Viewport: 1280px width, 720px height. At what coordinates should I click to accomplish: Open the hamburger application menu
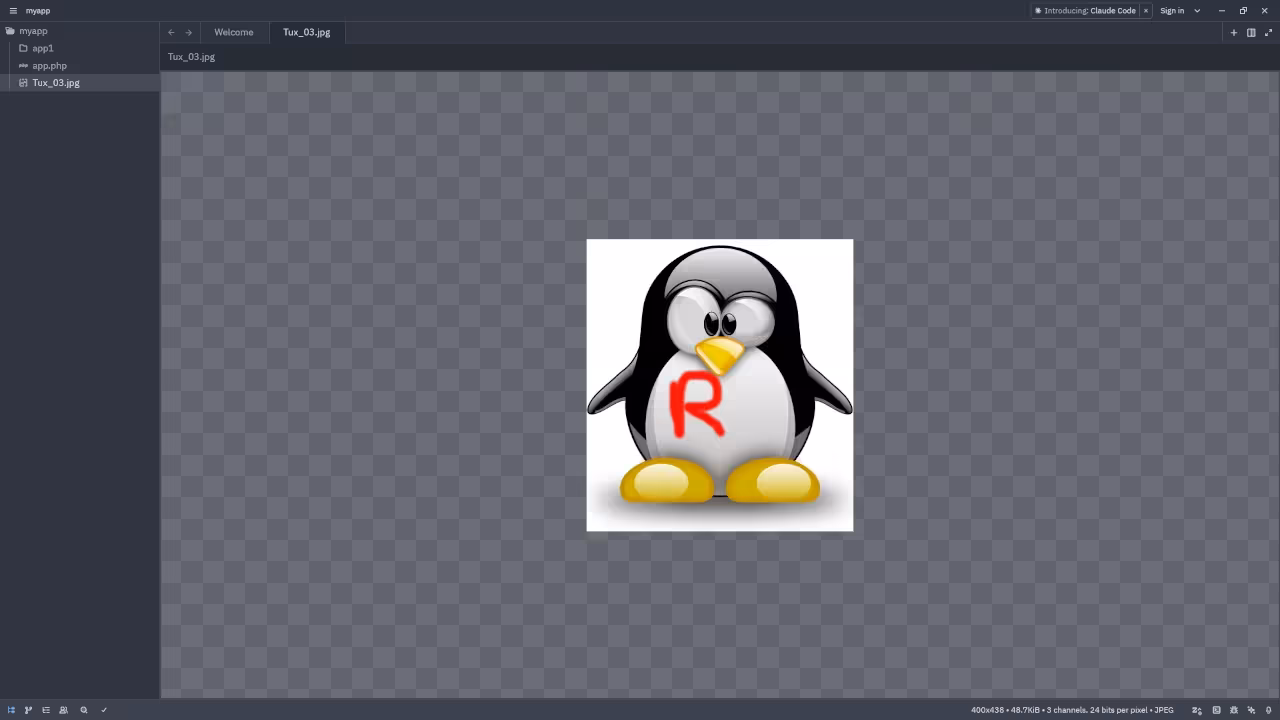13,11
